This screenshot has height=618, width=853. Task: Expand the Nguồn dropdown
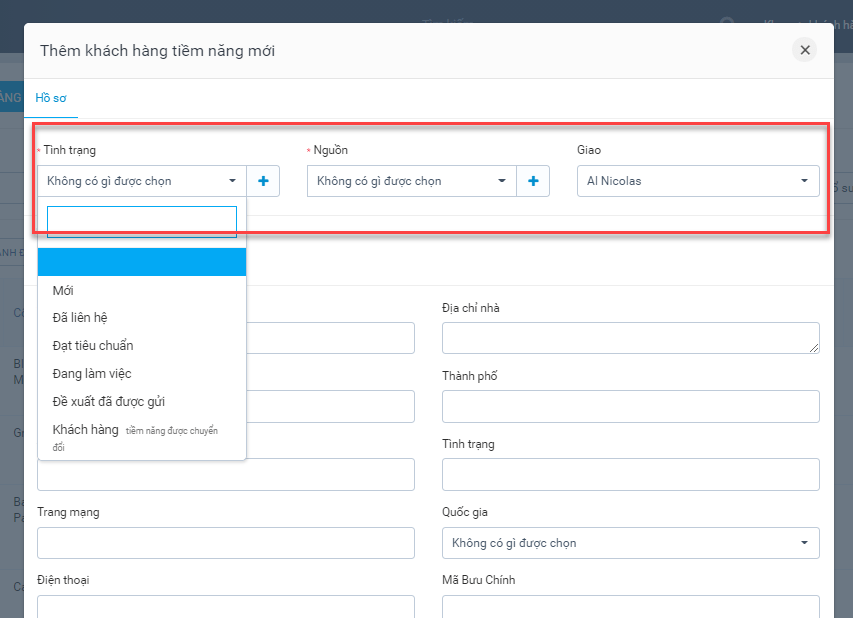click(412, 181)
